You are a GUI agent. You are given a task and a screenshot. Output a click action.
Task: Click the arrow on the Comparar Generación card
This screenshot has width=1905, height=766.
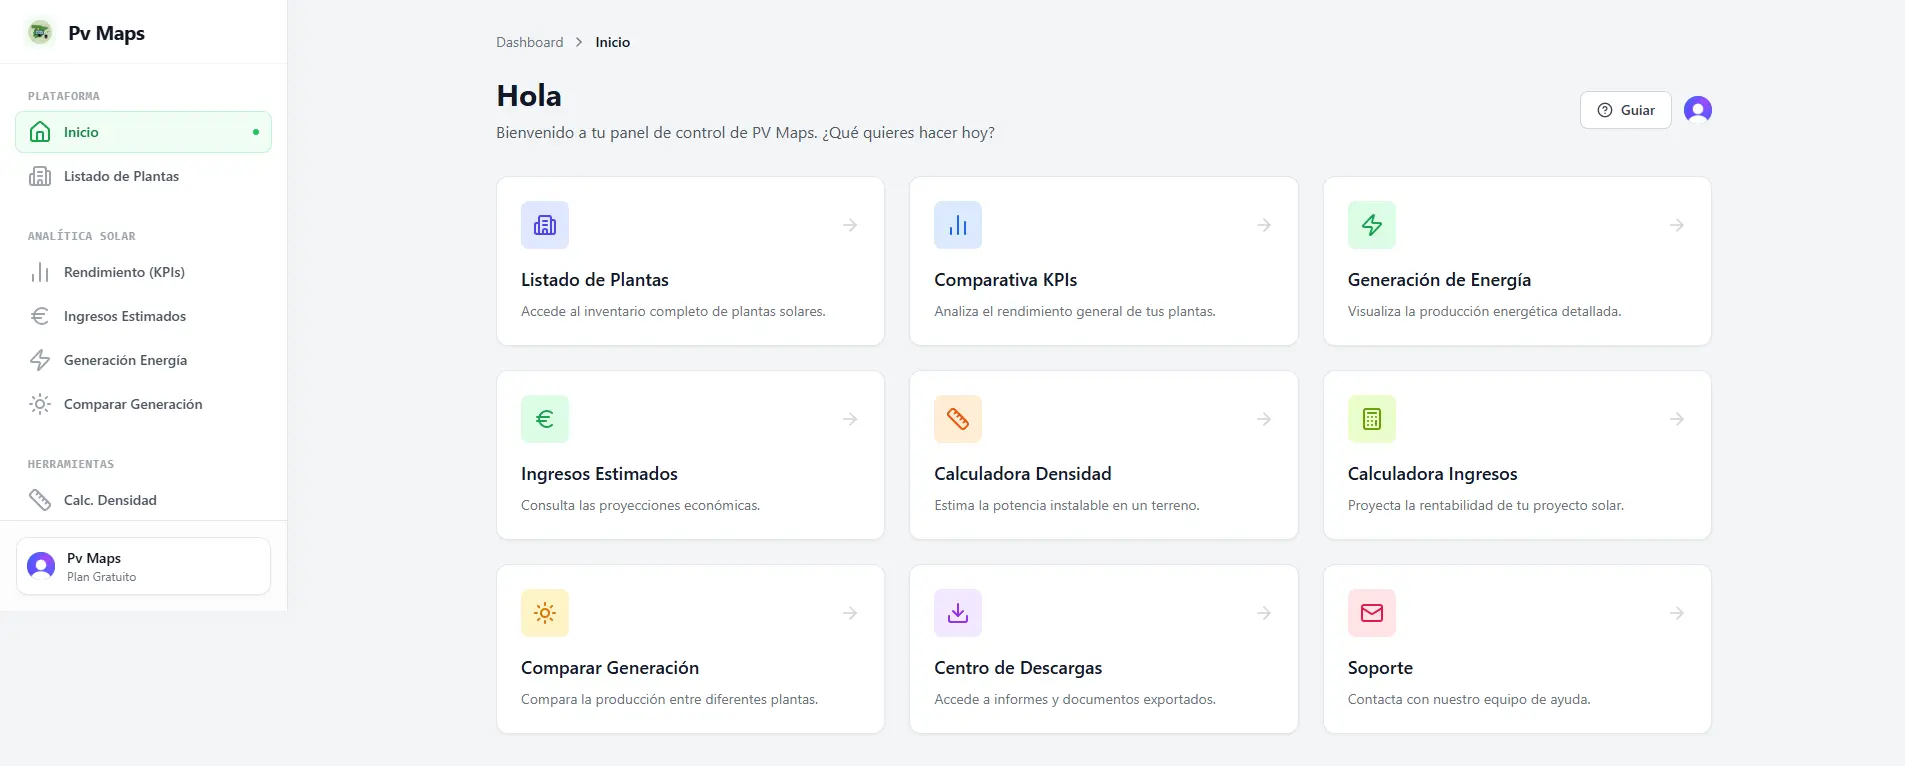pyautogui.click(x=850, y=613)
